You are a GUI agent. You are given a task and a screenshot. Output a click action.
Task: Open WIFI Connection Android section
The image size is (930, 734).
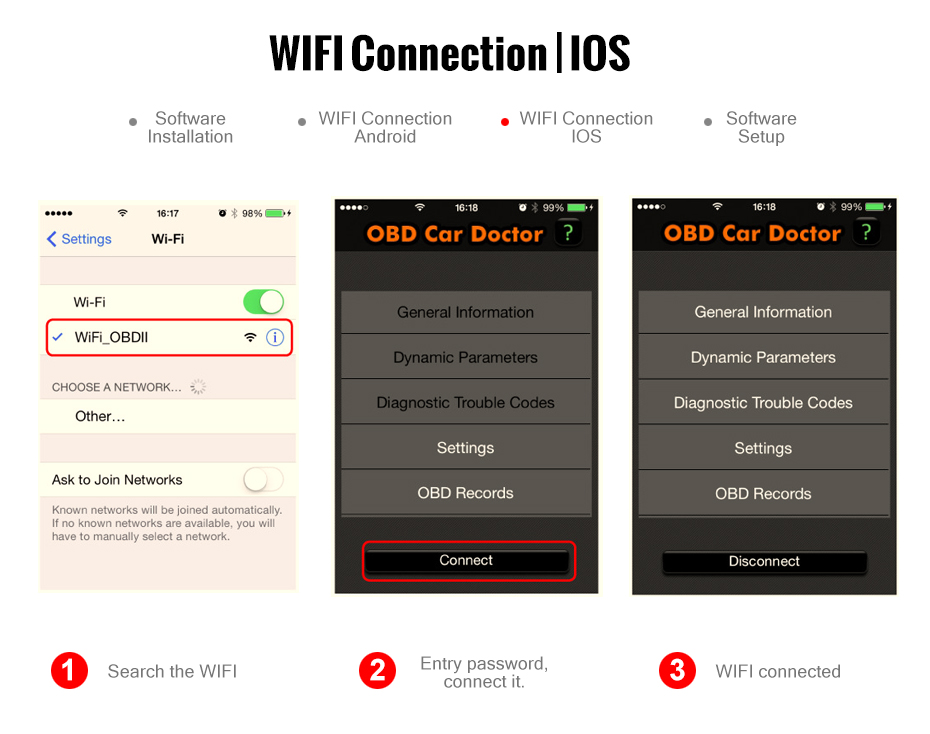point(385,127)
